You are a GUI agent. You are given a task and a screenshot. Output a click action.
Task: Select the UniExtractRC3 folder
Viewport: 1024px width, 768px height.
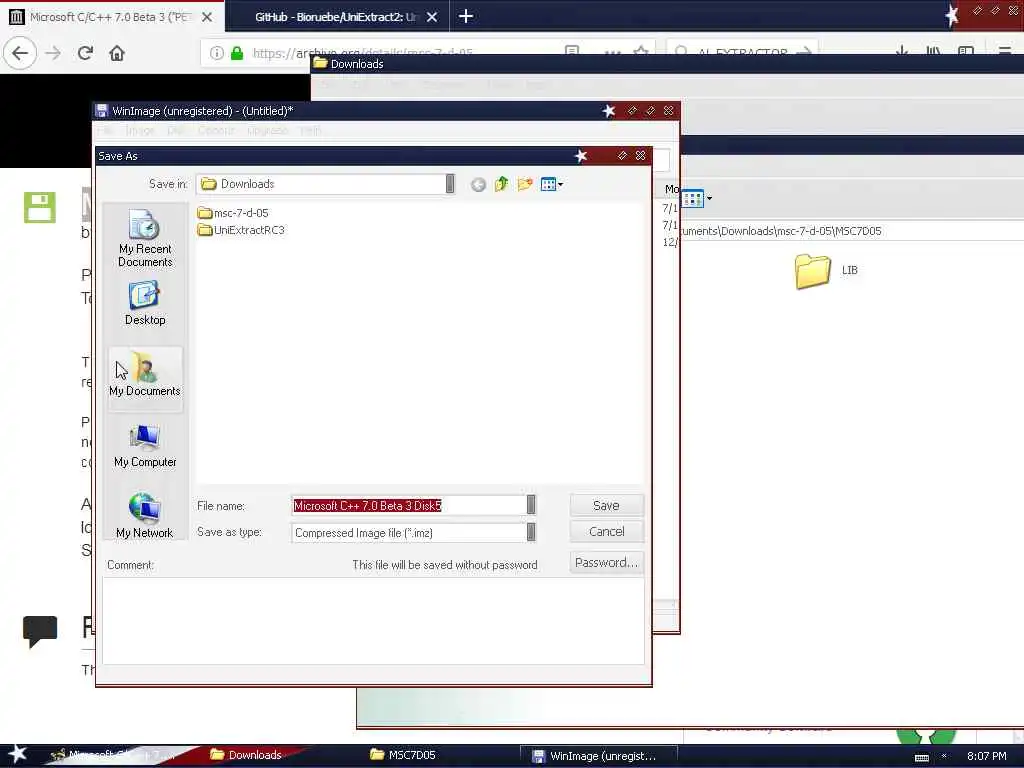241,230
